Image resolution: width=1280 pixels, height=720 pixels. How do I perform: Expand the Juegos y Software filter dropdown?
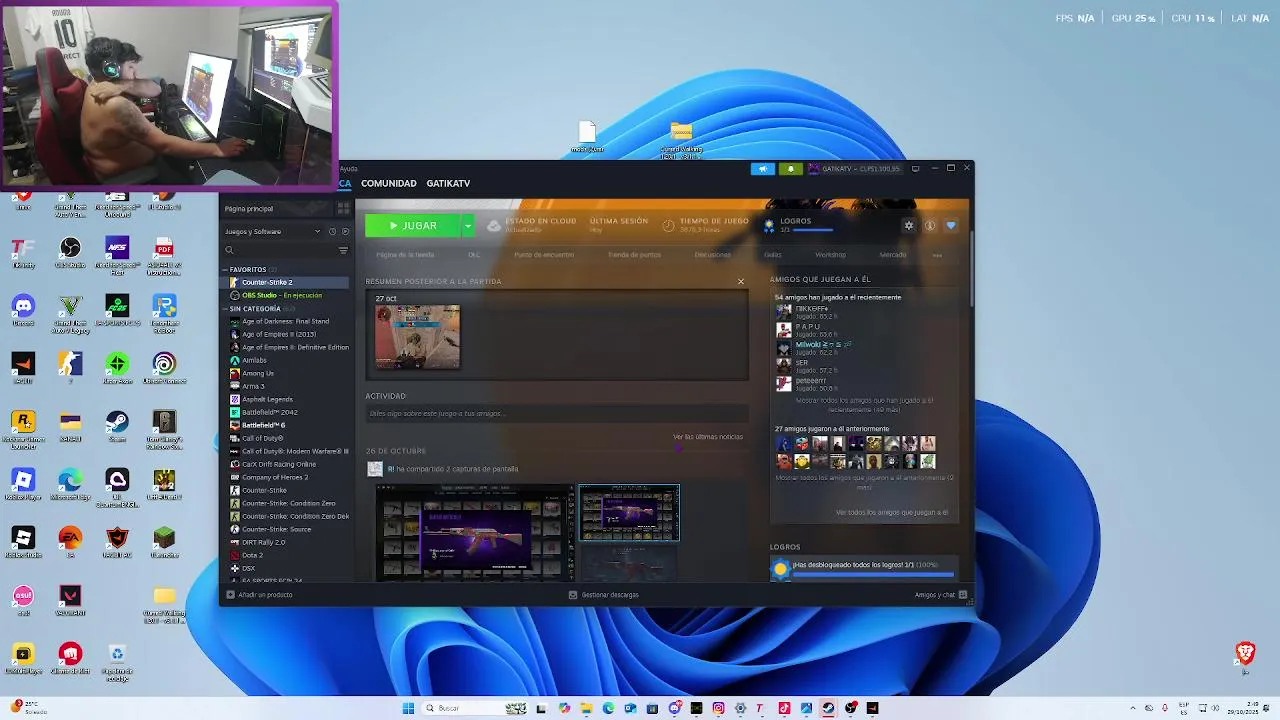coord(318,232)
